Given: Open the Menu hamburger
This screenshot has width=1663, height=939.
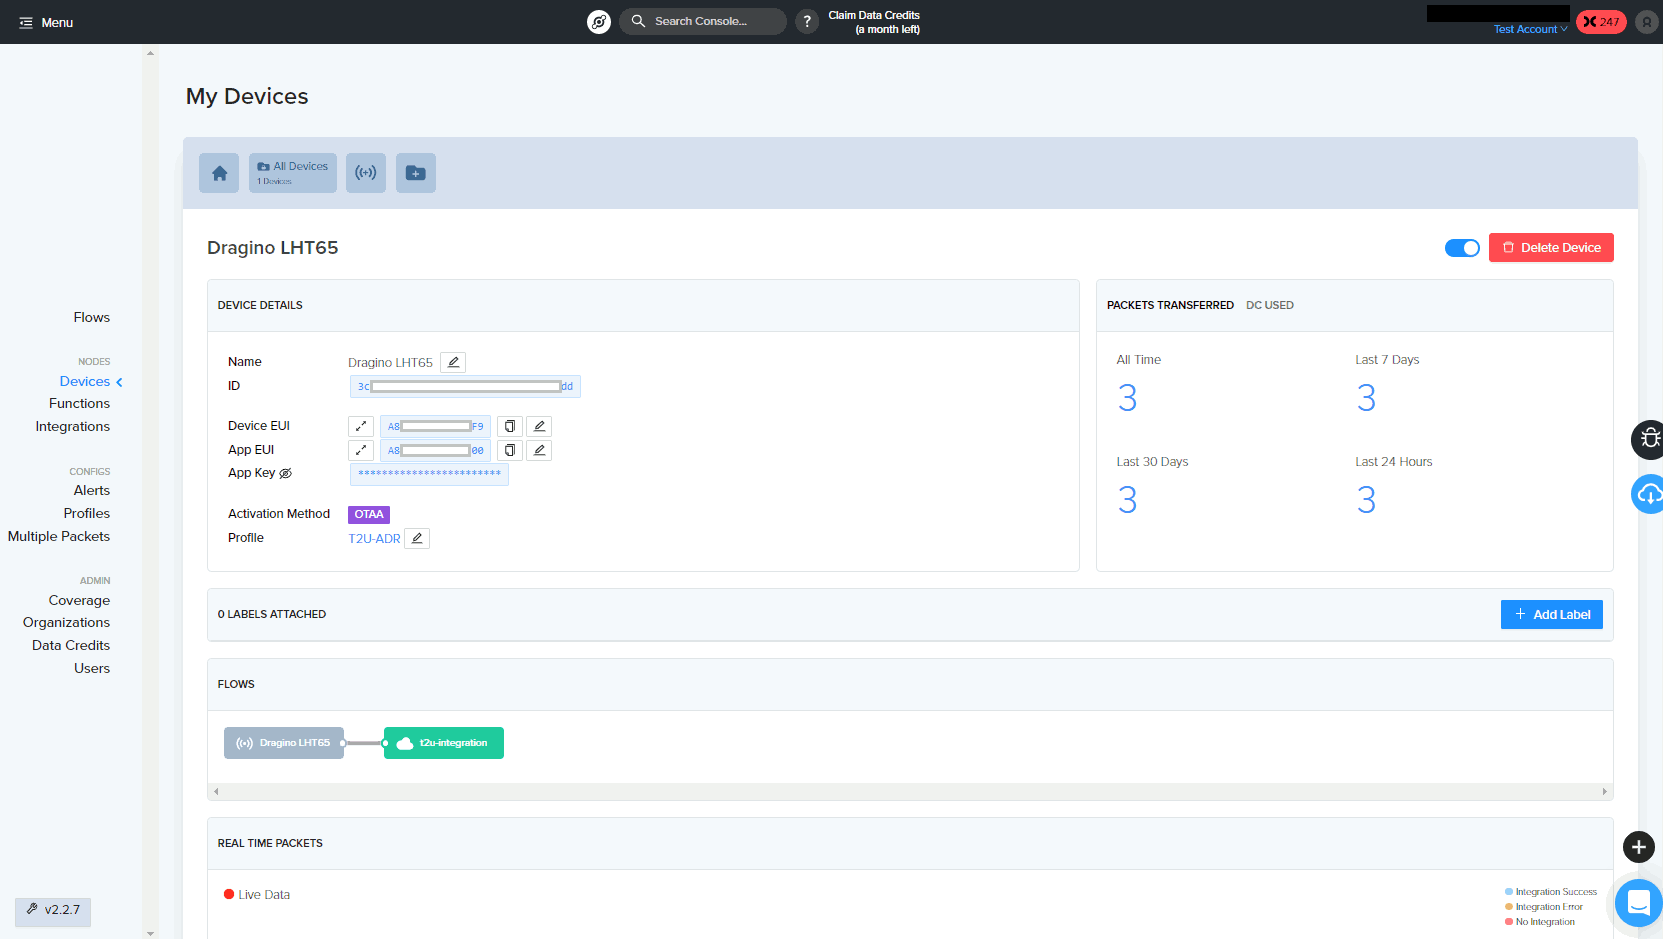Looking at the screenshot, I should 46,22.
